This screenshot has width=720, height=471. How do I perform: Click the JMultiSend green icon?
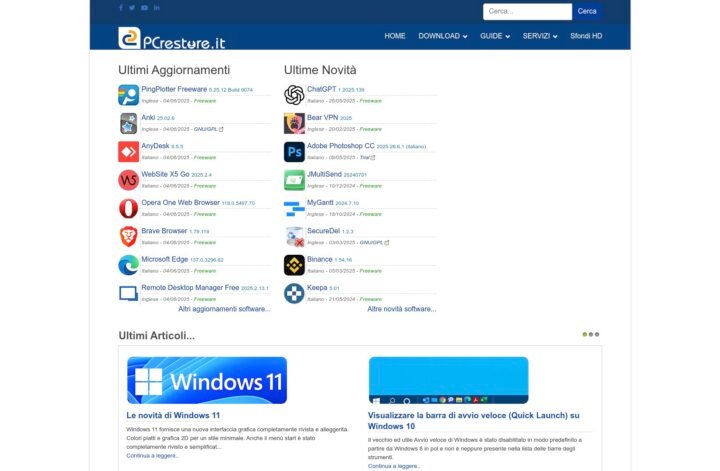coord(294,180)
